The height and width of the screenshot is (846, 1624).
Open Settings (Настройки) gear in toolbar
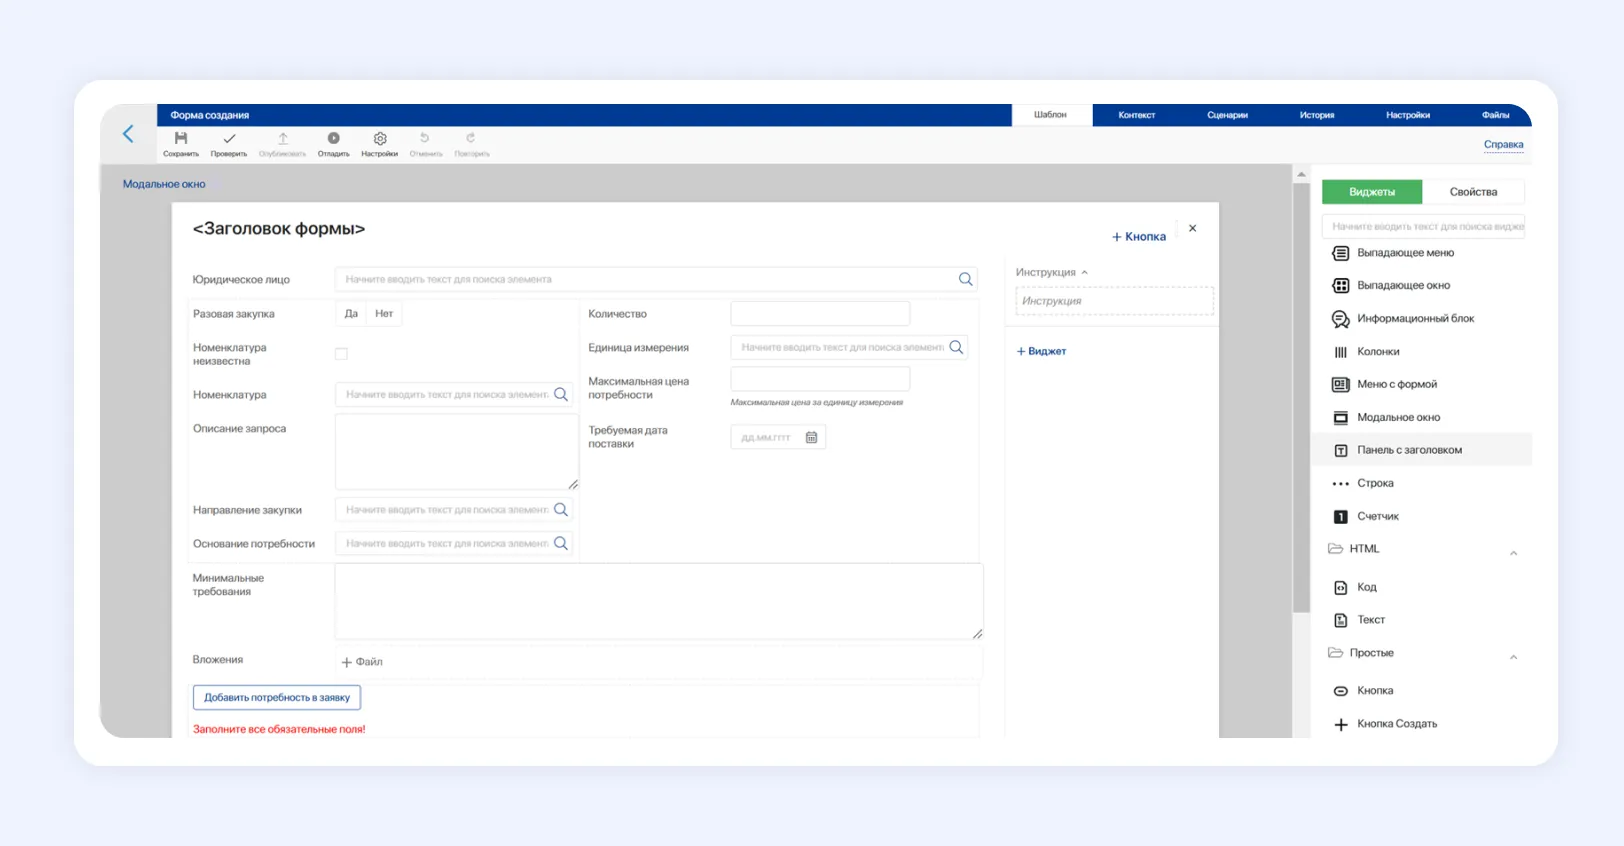coord(380,139)
